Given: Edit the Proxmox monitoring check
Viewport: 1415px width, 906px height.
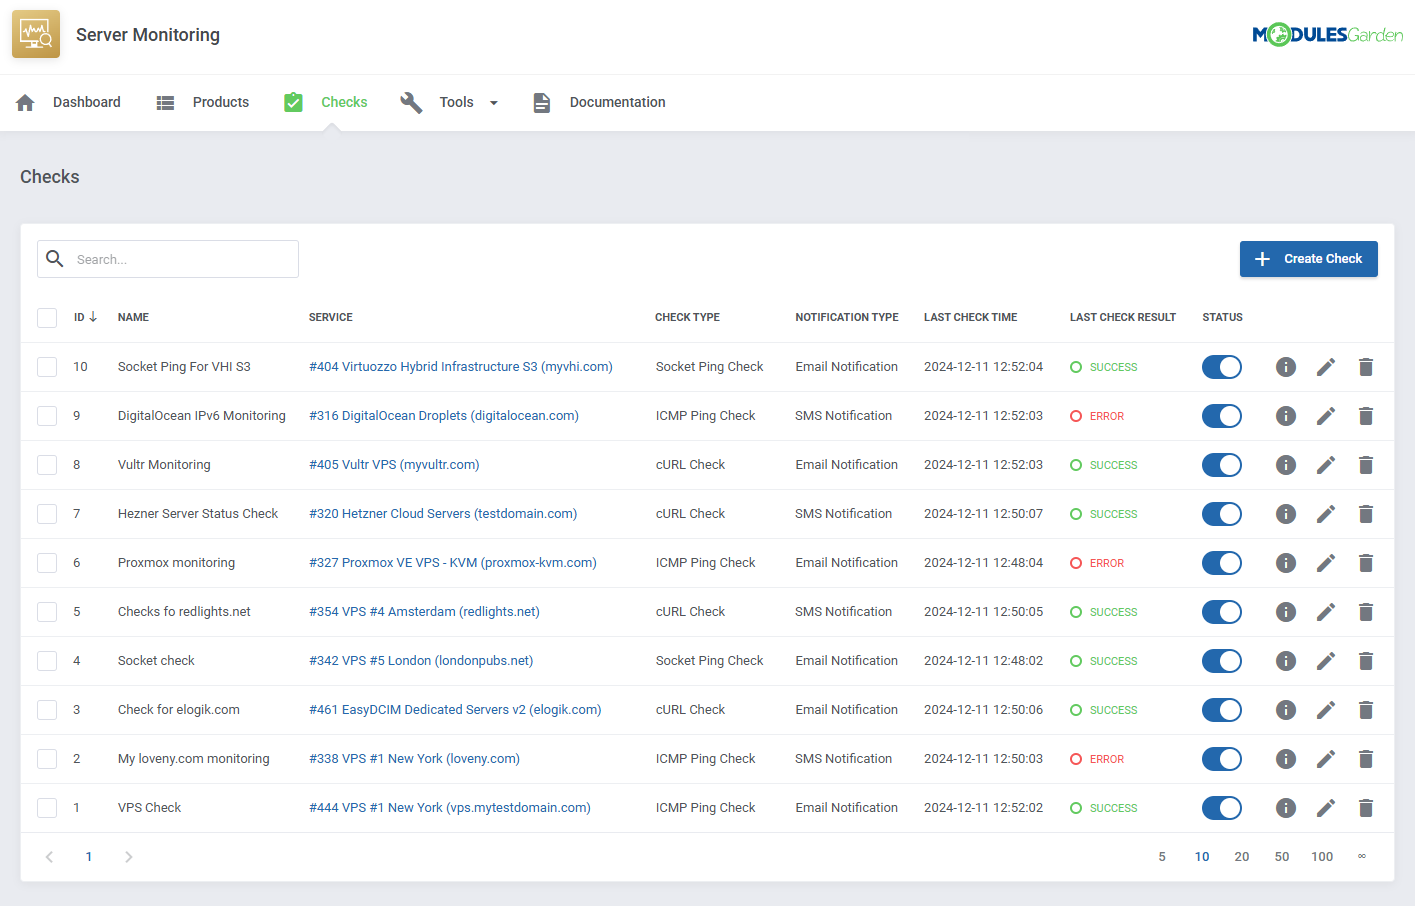Looking at the screenshot, I should (1326, 563).
